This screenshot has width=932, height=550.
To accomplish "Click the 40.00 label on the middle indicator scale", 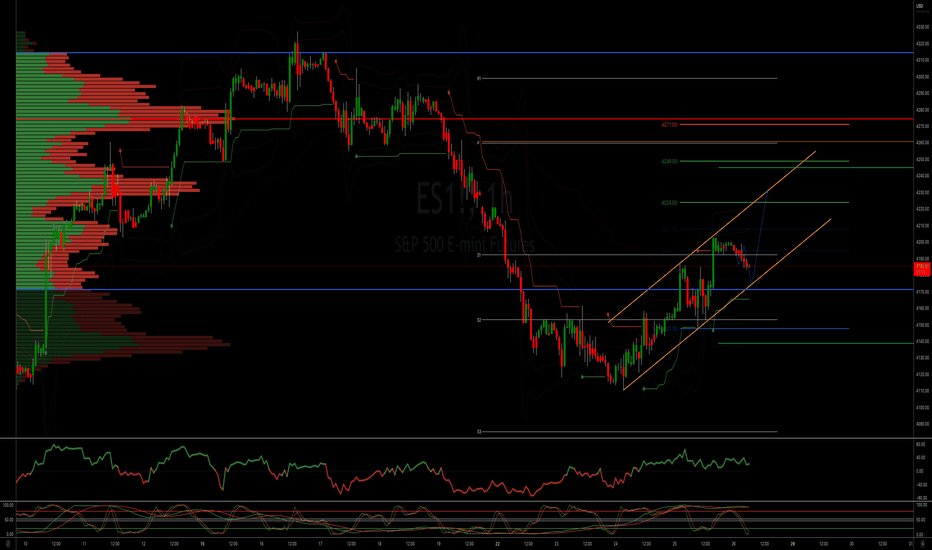I will (922, 458).
